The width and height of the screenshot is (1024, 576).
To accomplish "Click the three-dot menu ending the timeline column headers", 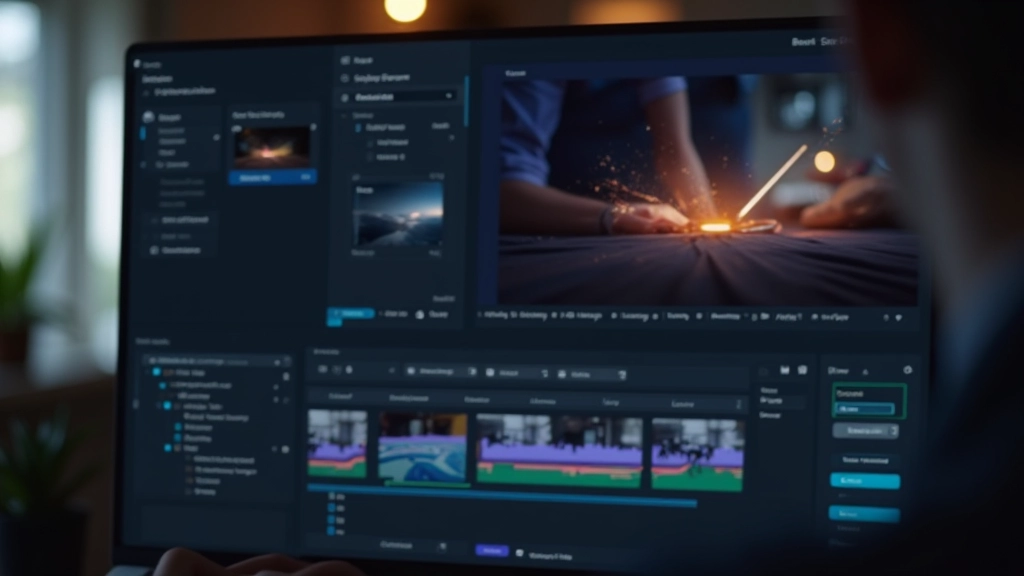I will click(x=739, y=405).
